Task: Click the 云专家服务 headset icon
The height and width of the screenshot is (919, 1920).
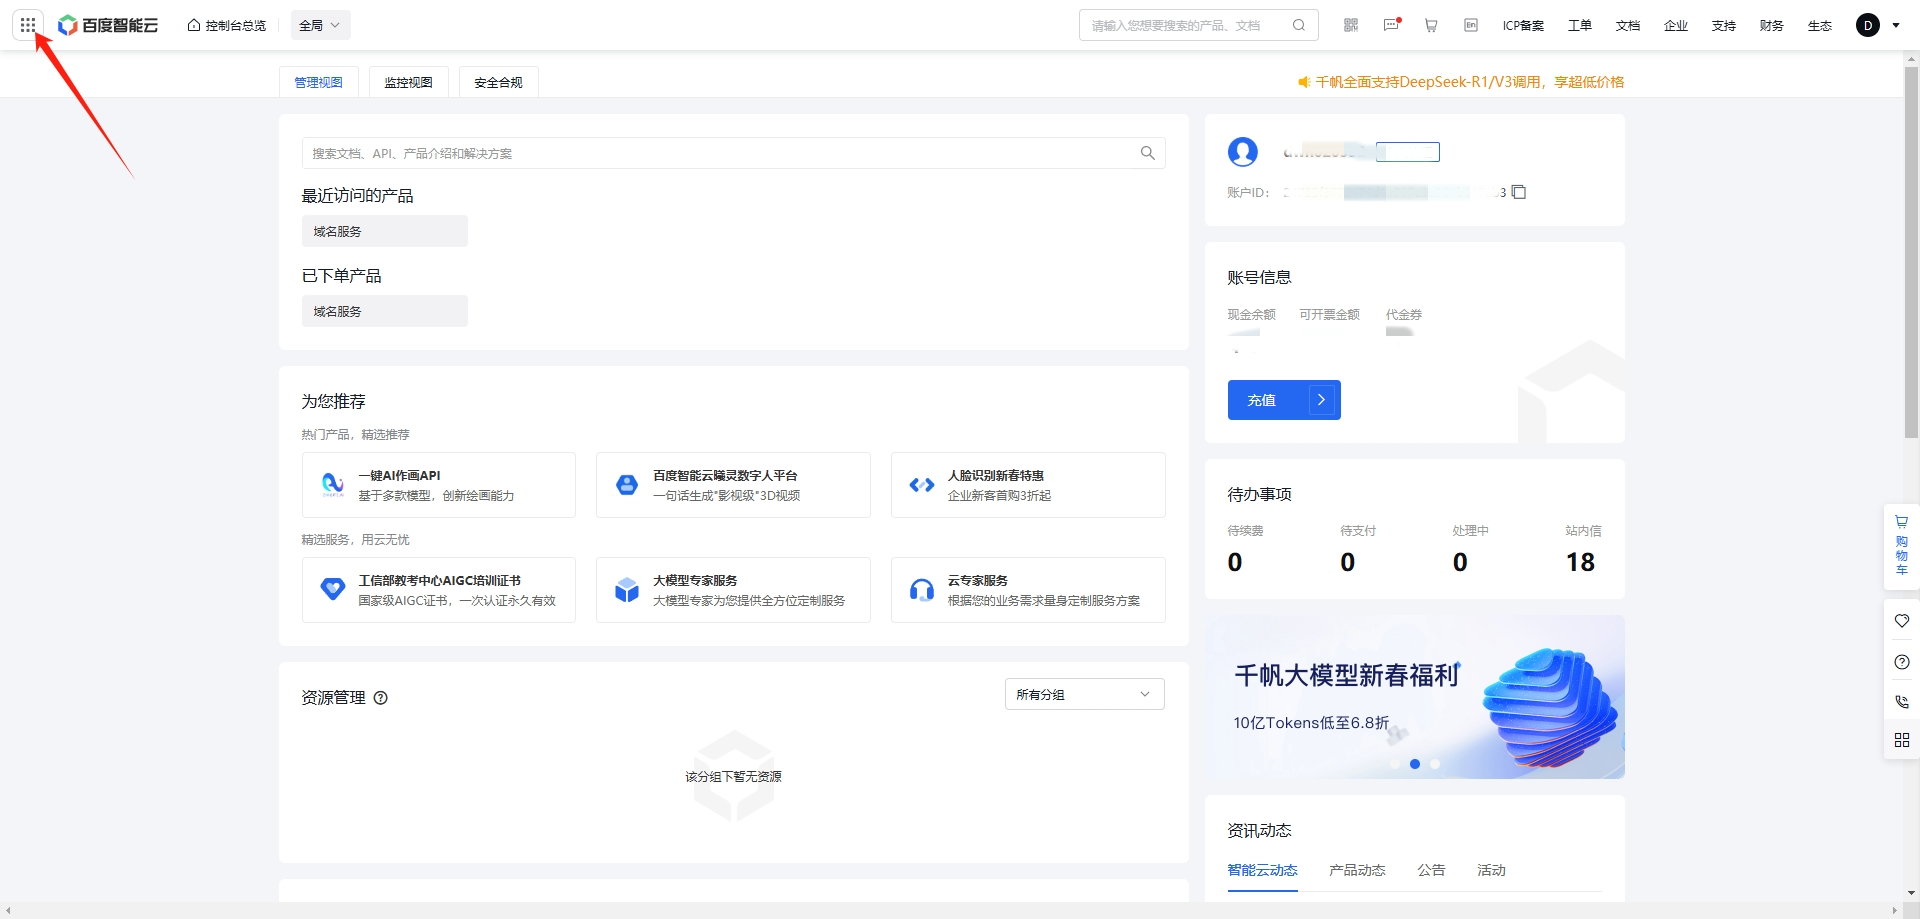Action: pyautogui.click(x=922, y=590)
